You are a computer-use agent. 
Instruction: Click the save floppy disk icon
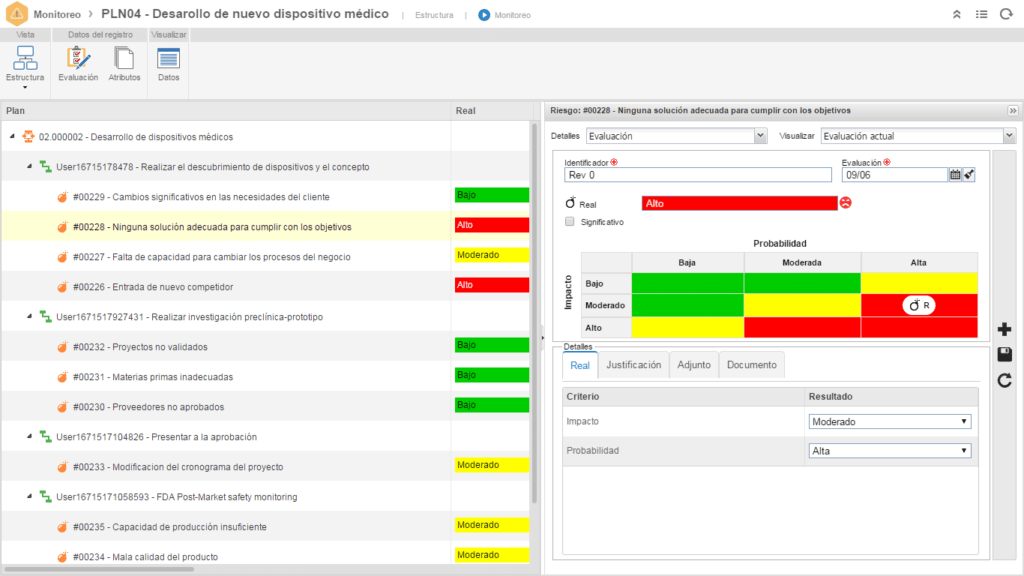coord(1005,355)
